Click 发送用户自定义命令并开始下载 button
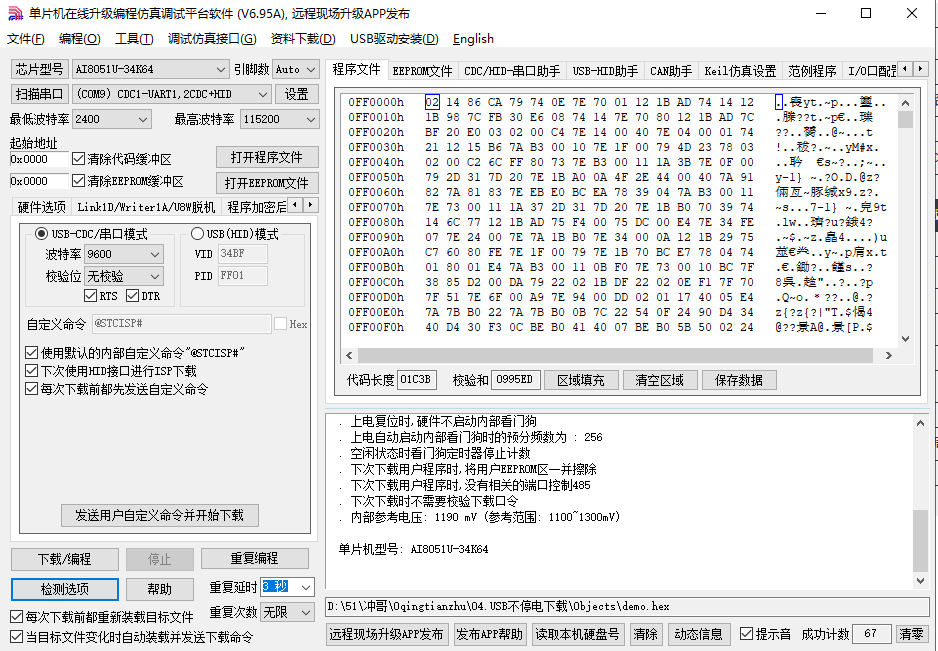The image size is (938, 651). [160, 515]
